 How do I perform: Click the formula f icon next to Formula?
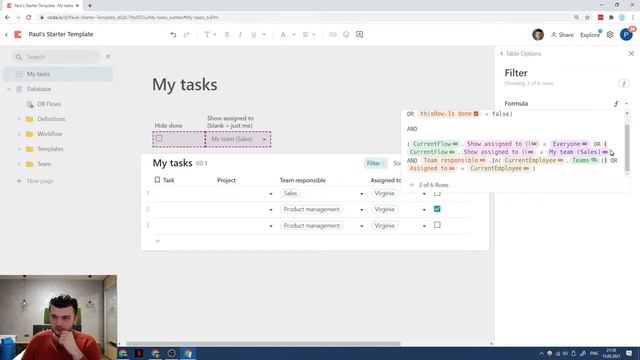616,104
